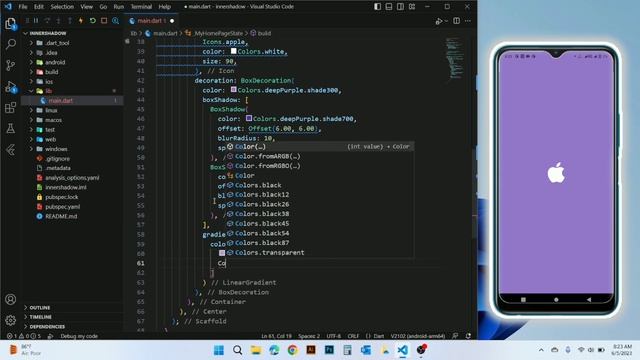Image resolution: width=640 pixels, height=360 pixels.
Task: Open the Edit menu
Action: pyautogui.click(x=39, y=7)
